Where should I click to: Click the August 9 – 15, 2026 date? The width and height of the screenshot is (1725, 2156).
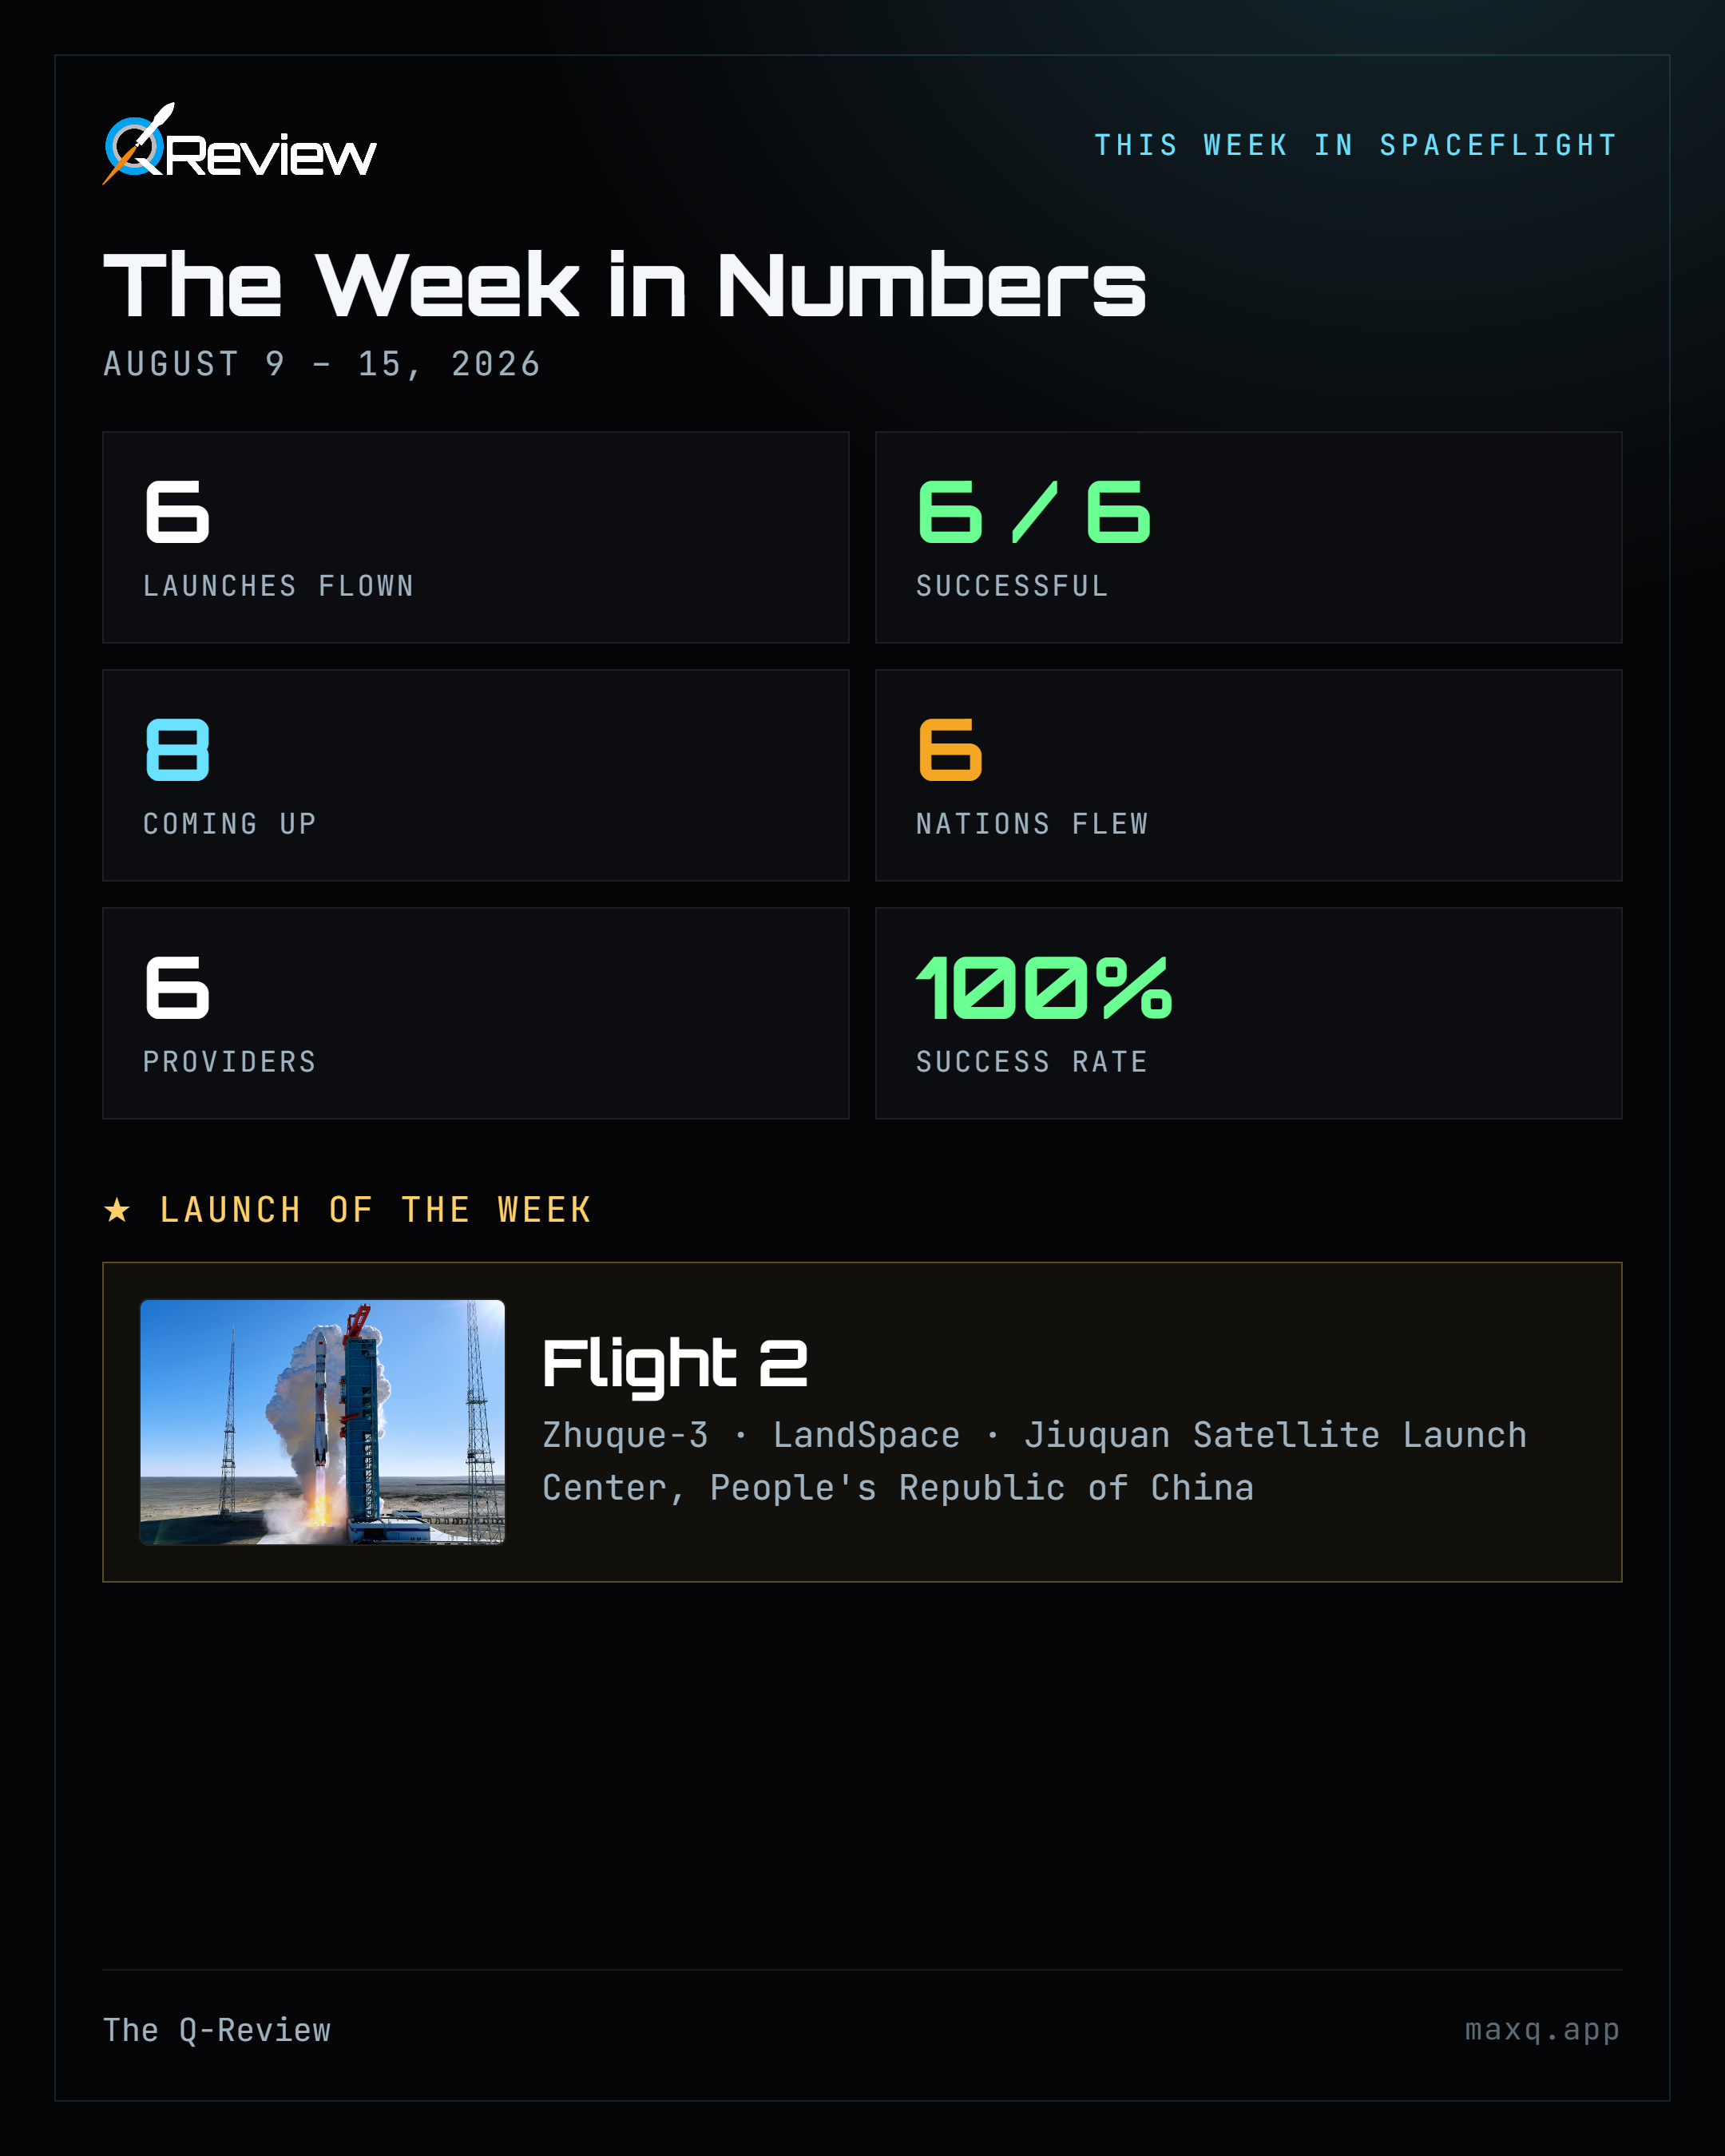pyautogui.click(x=322, y=364)
